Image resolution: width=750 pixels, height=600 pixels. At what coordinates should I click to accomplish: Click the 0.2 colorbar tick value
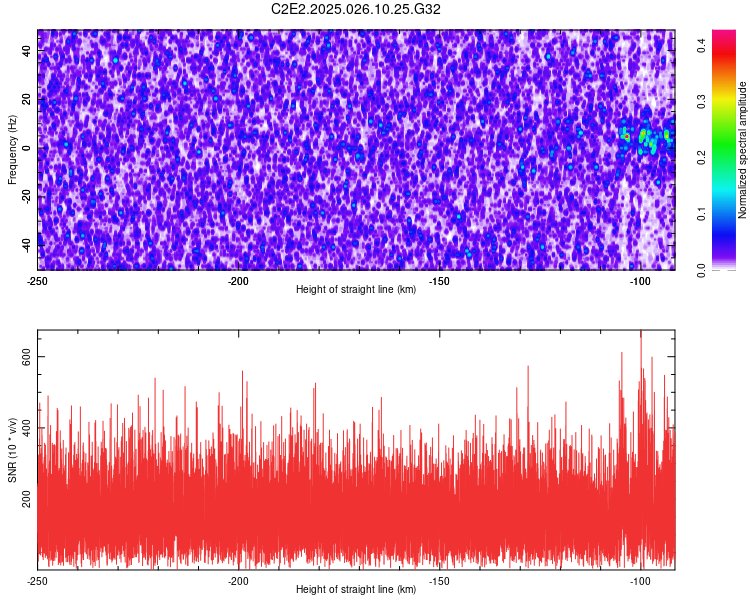(702, 158)
